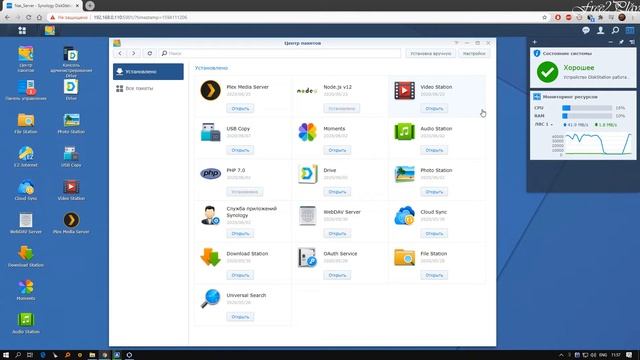Click Node.js v12 package icon

(x=307, y=90)
